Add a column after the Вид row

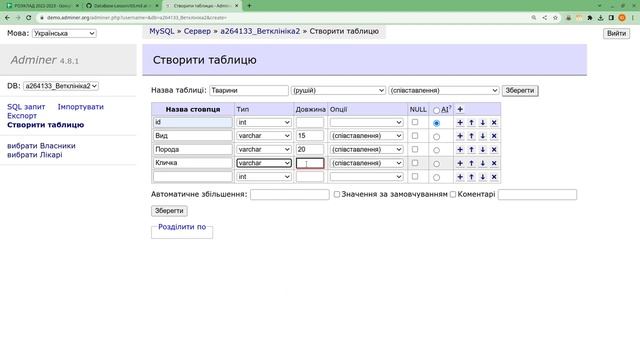click(460, 136)
